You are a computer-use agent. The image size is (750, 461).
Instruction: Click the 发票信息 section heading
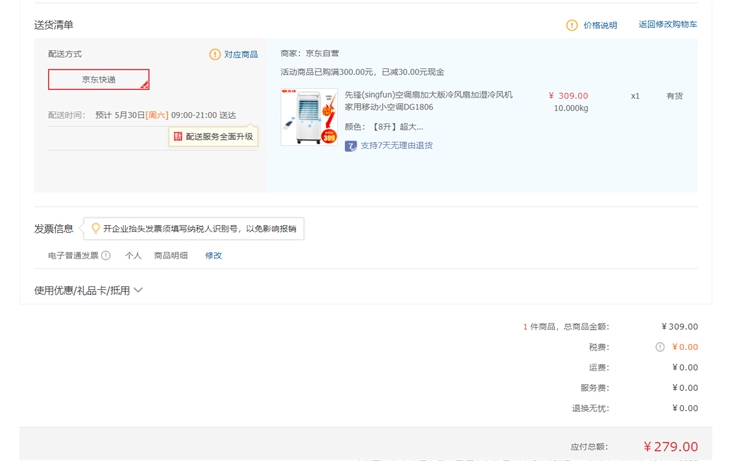pos(54,229)
